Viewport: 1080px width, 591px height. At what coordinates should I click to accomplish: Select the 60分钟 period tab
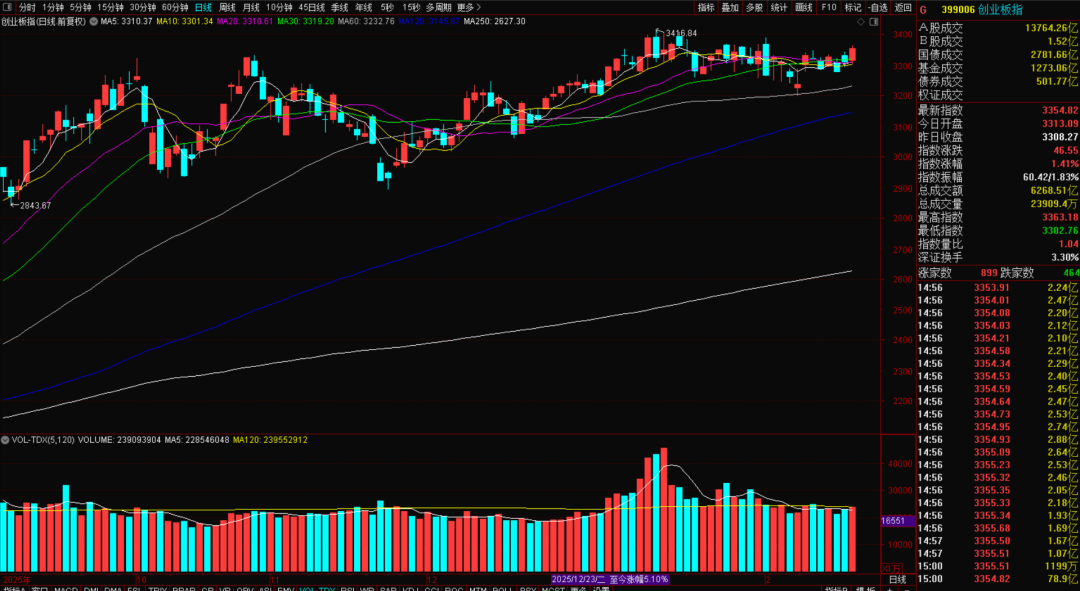(x=175, y=7)
